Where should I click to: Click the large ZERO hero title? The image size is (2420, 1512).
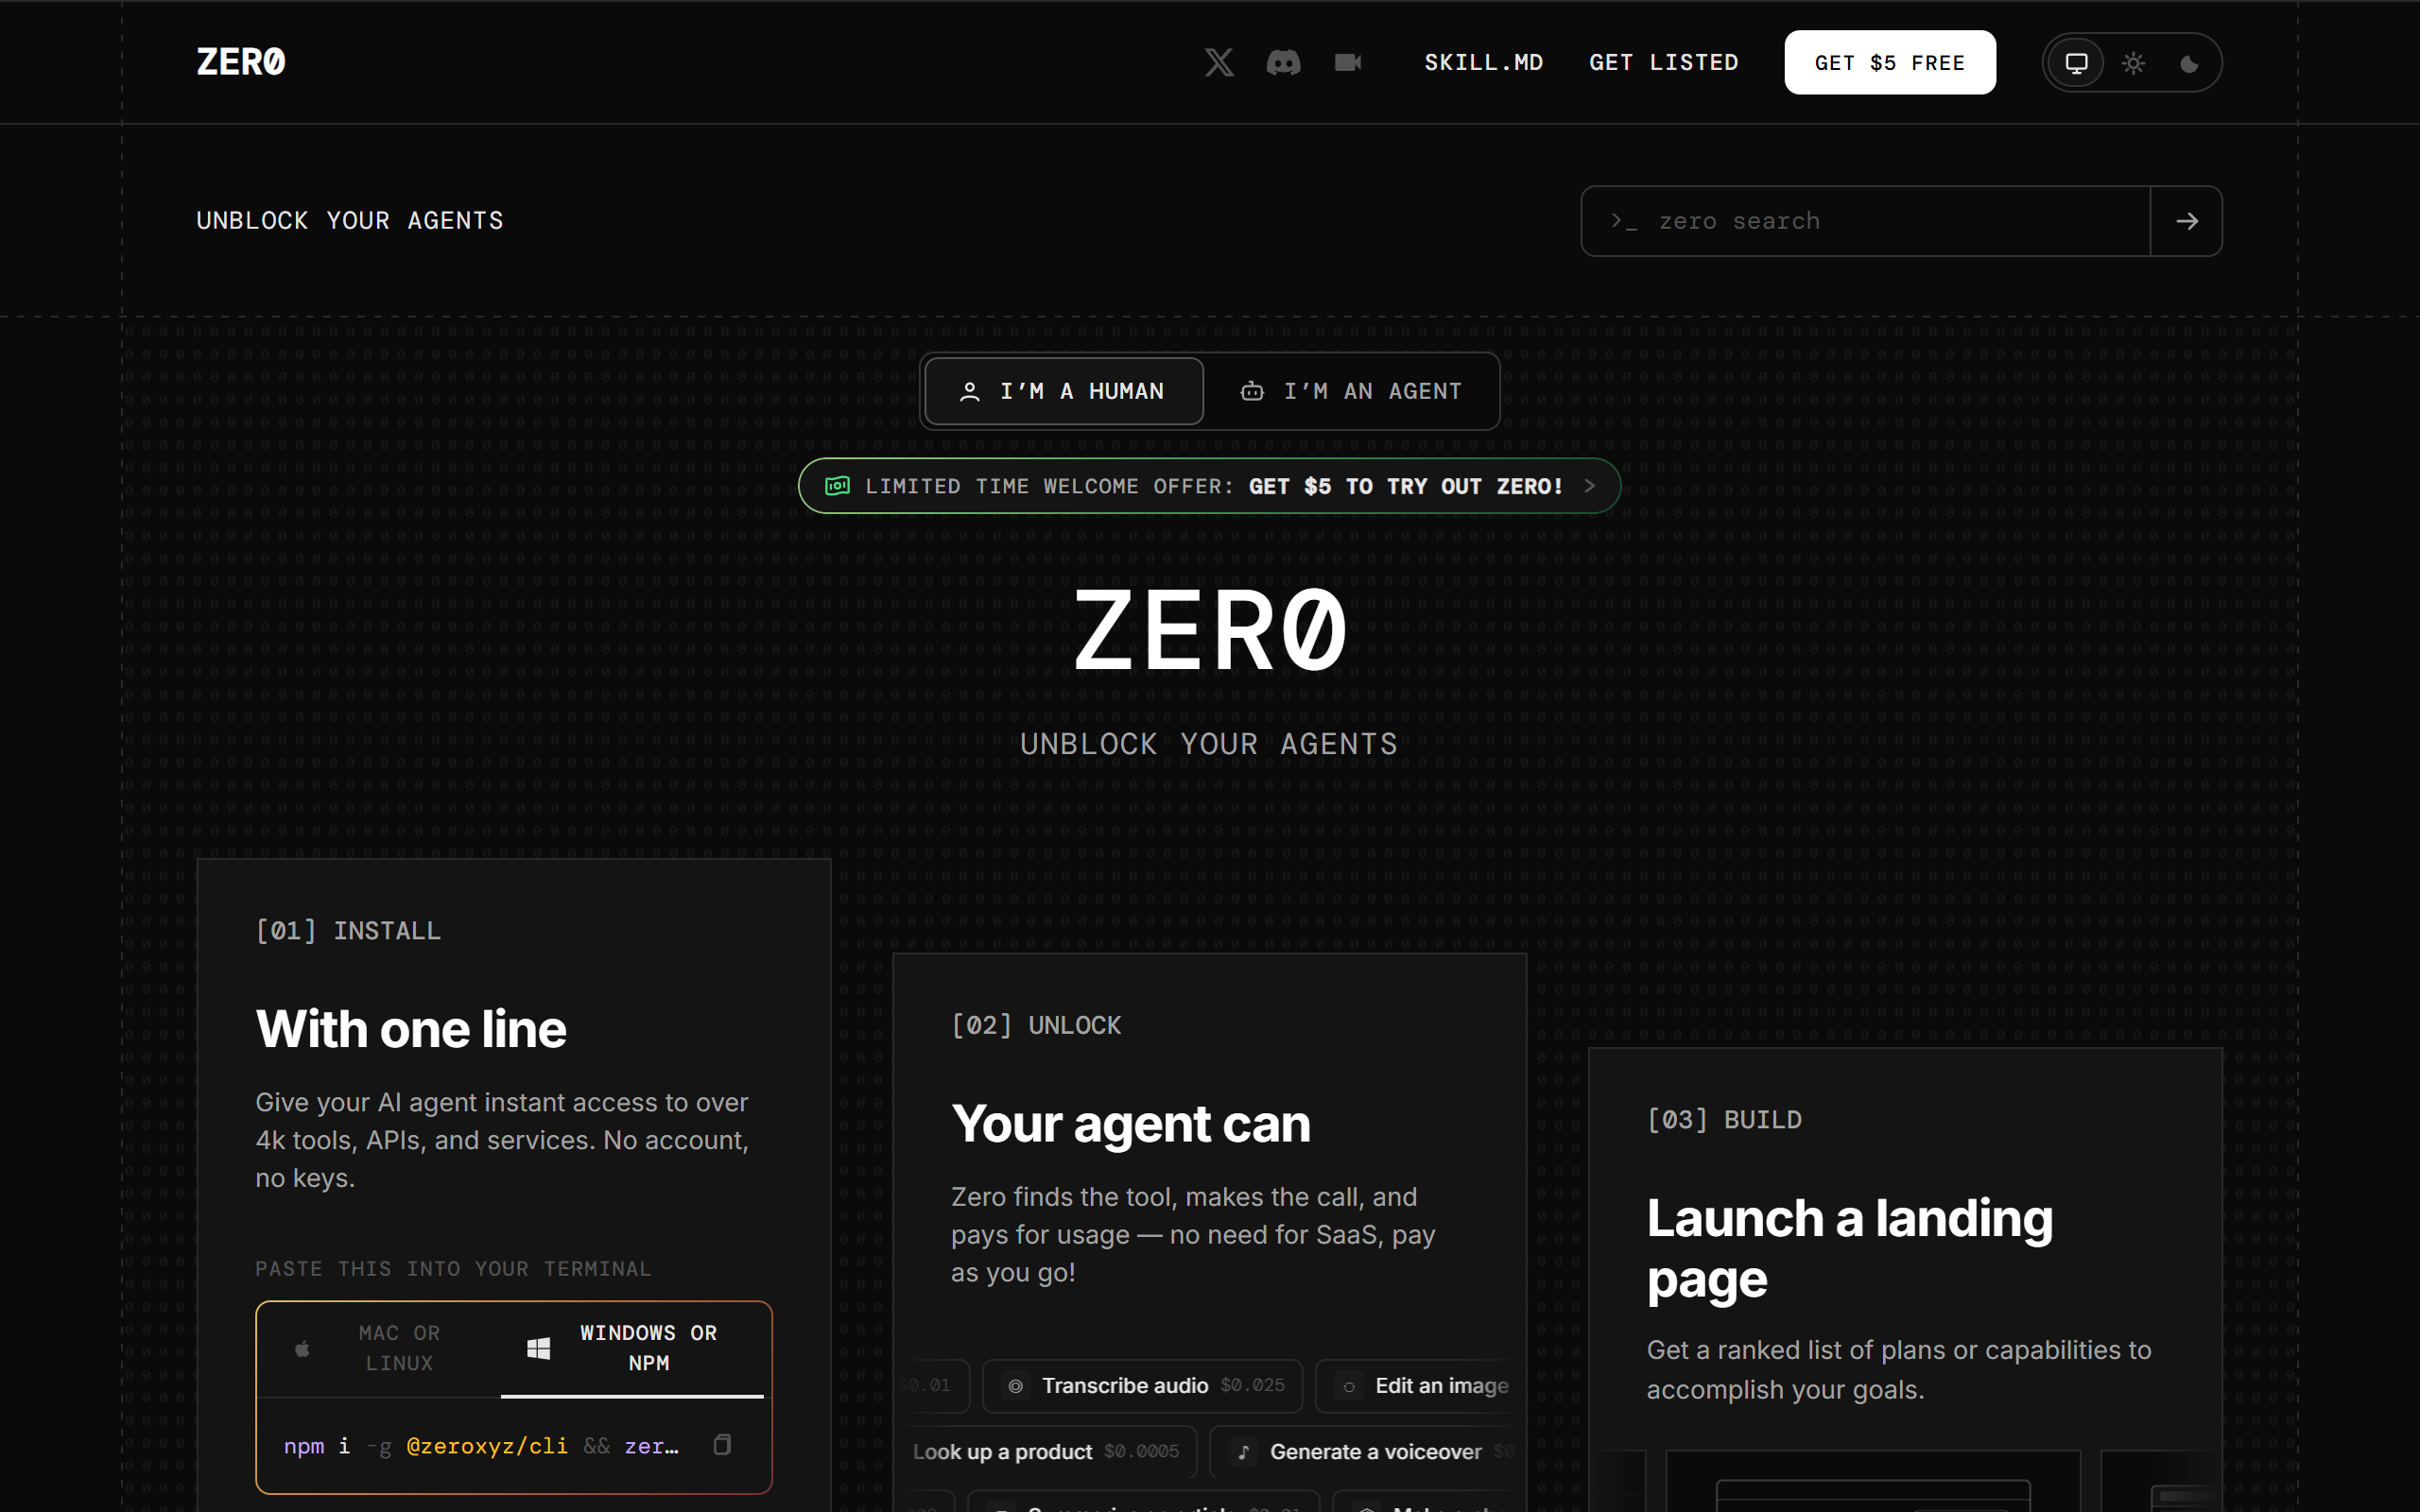point(1210,630)
